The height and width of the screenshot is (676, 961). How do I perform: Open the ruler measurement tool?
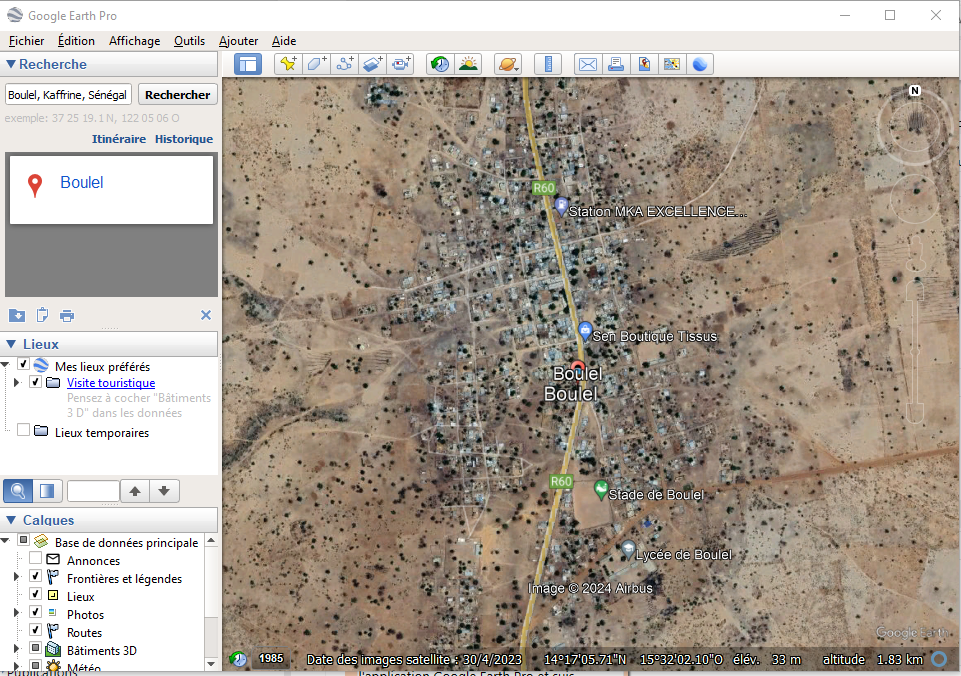[547, 64]
